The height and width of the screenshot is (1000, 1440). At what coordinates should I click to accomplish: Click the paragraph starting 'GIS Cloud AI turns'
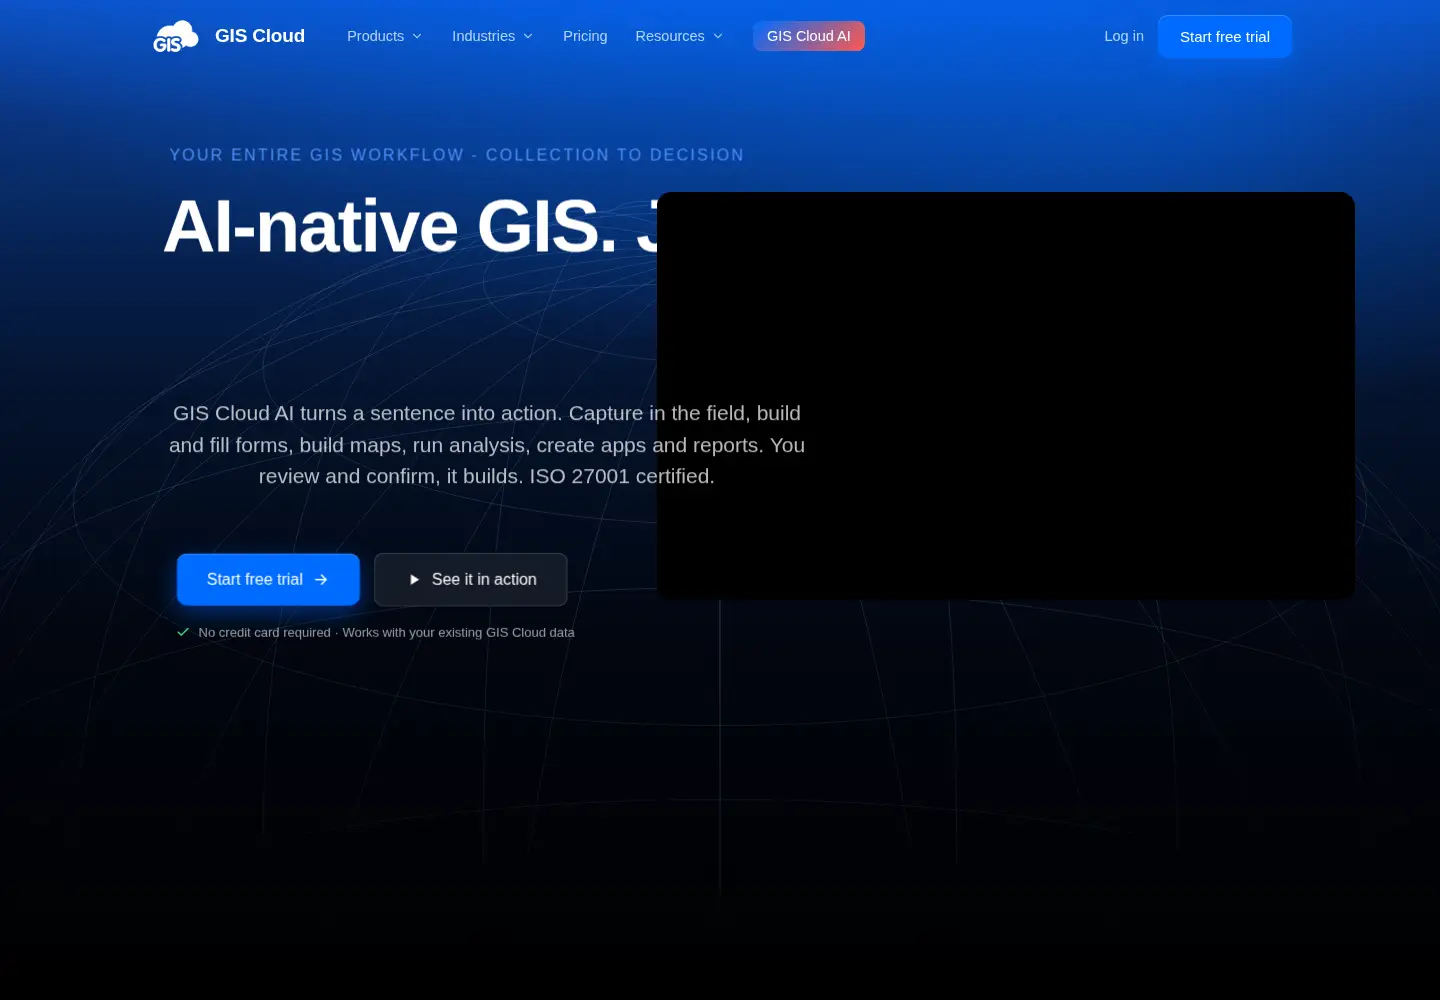point(487,445)
